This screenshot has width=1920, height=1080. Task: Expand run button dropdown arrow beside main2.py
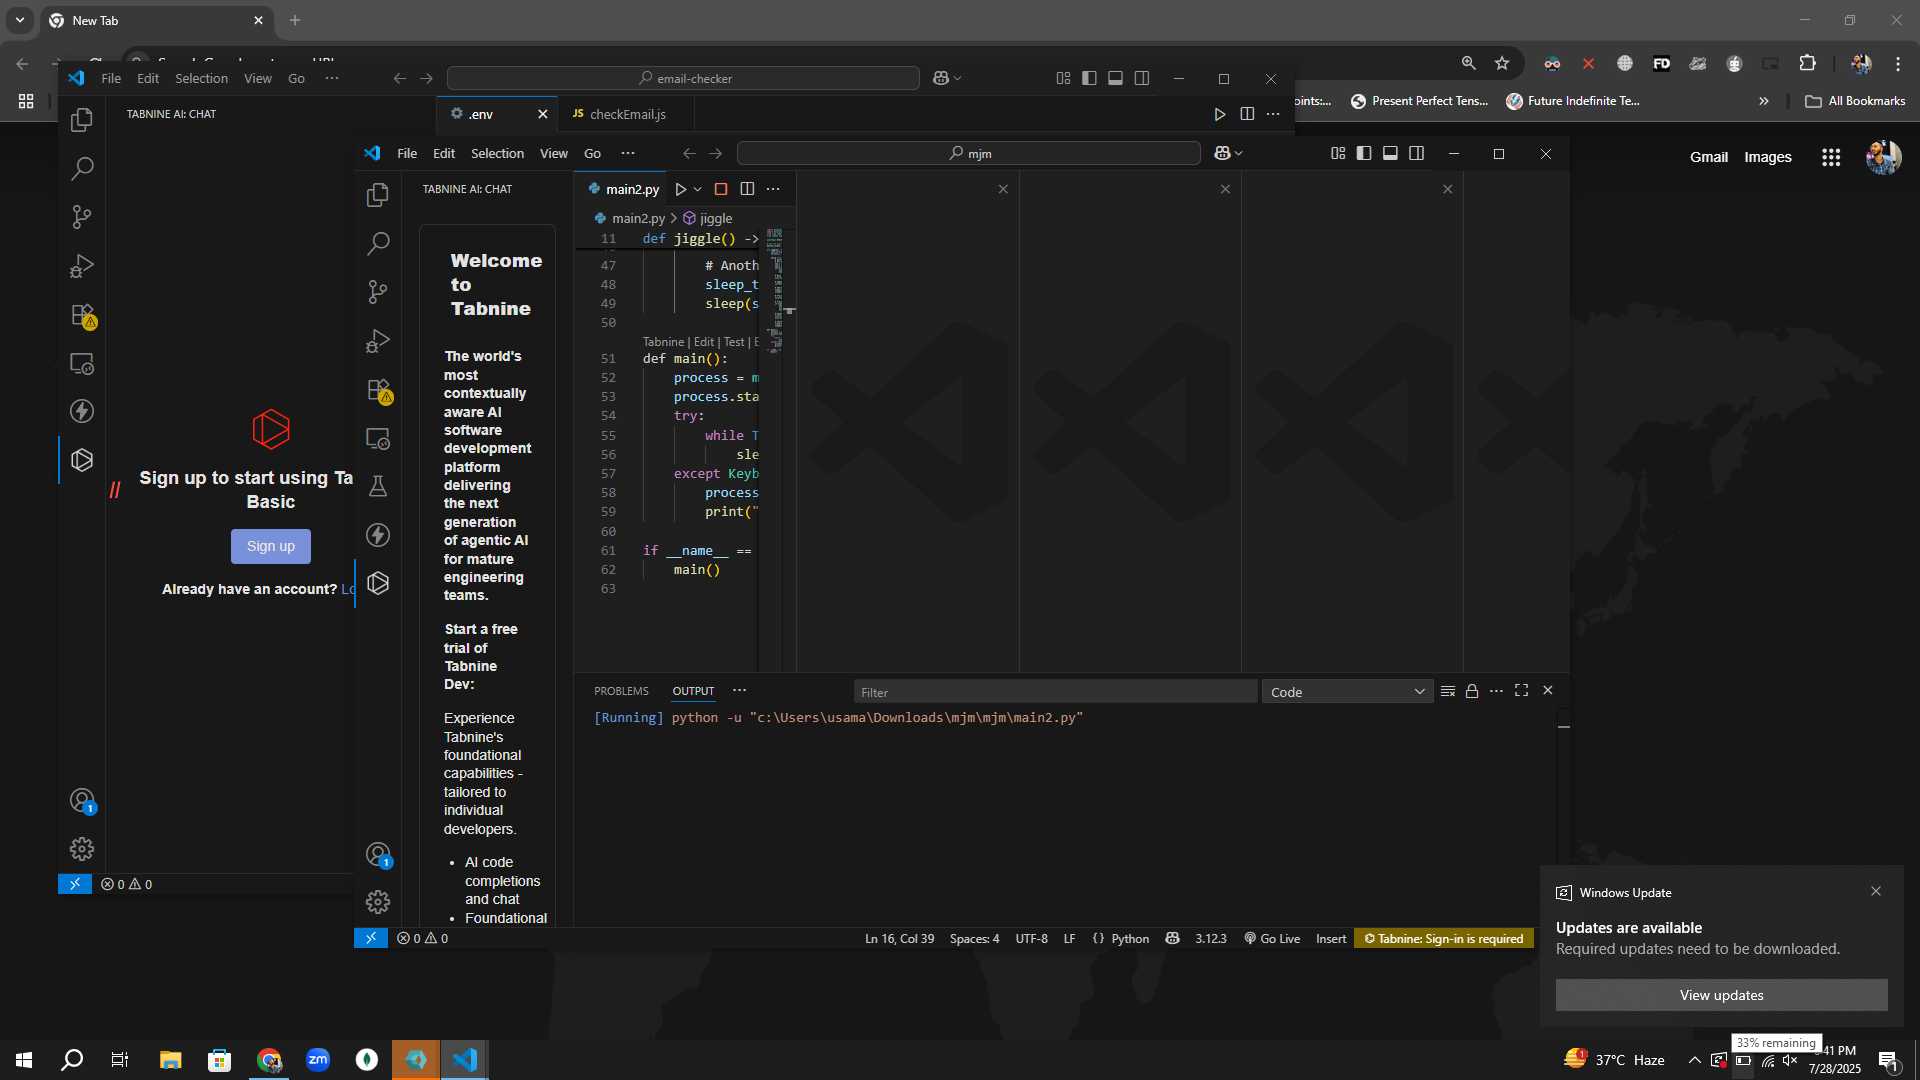point(698,189)
